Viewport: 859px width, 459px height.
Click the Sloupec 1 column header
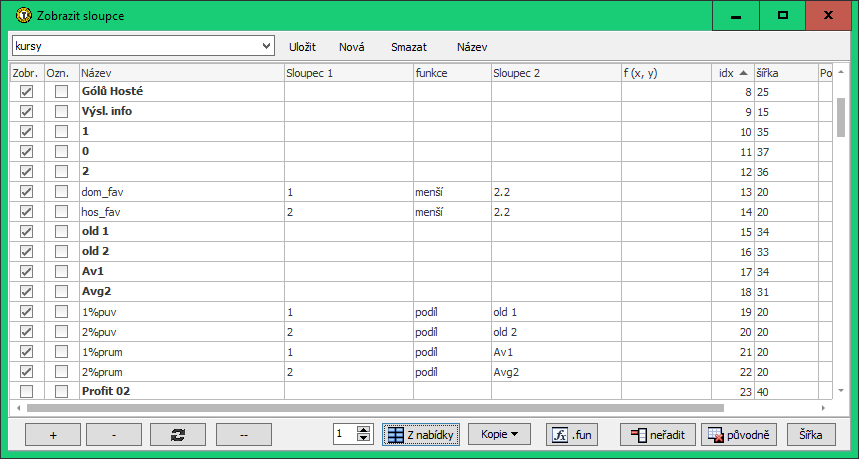coord(349,73)
